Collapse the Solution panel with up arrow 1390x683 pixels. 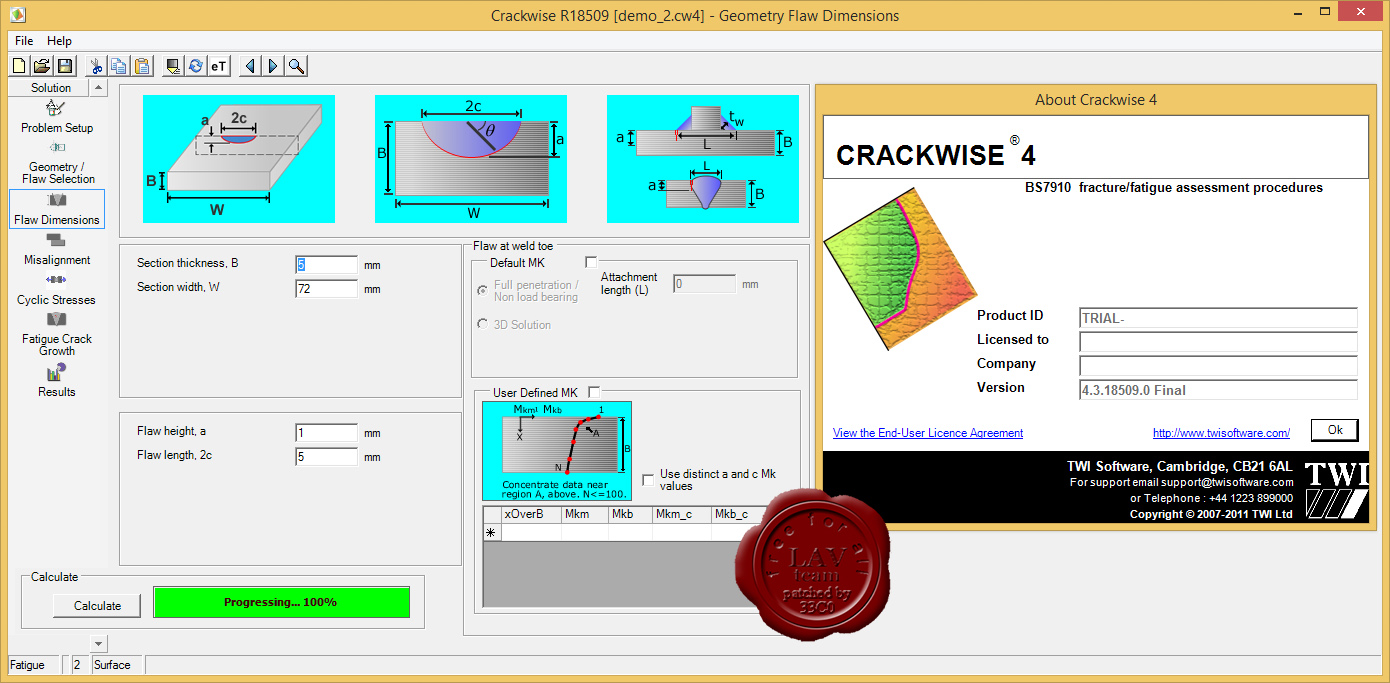click(x=98, y=88)
